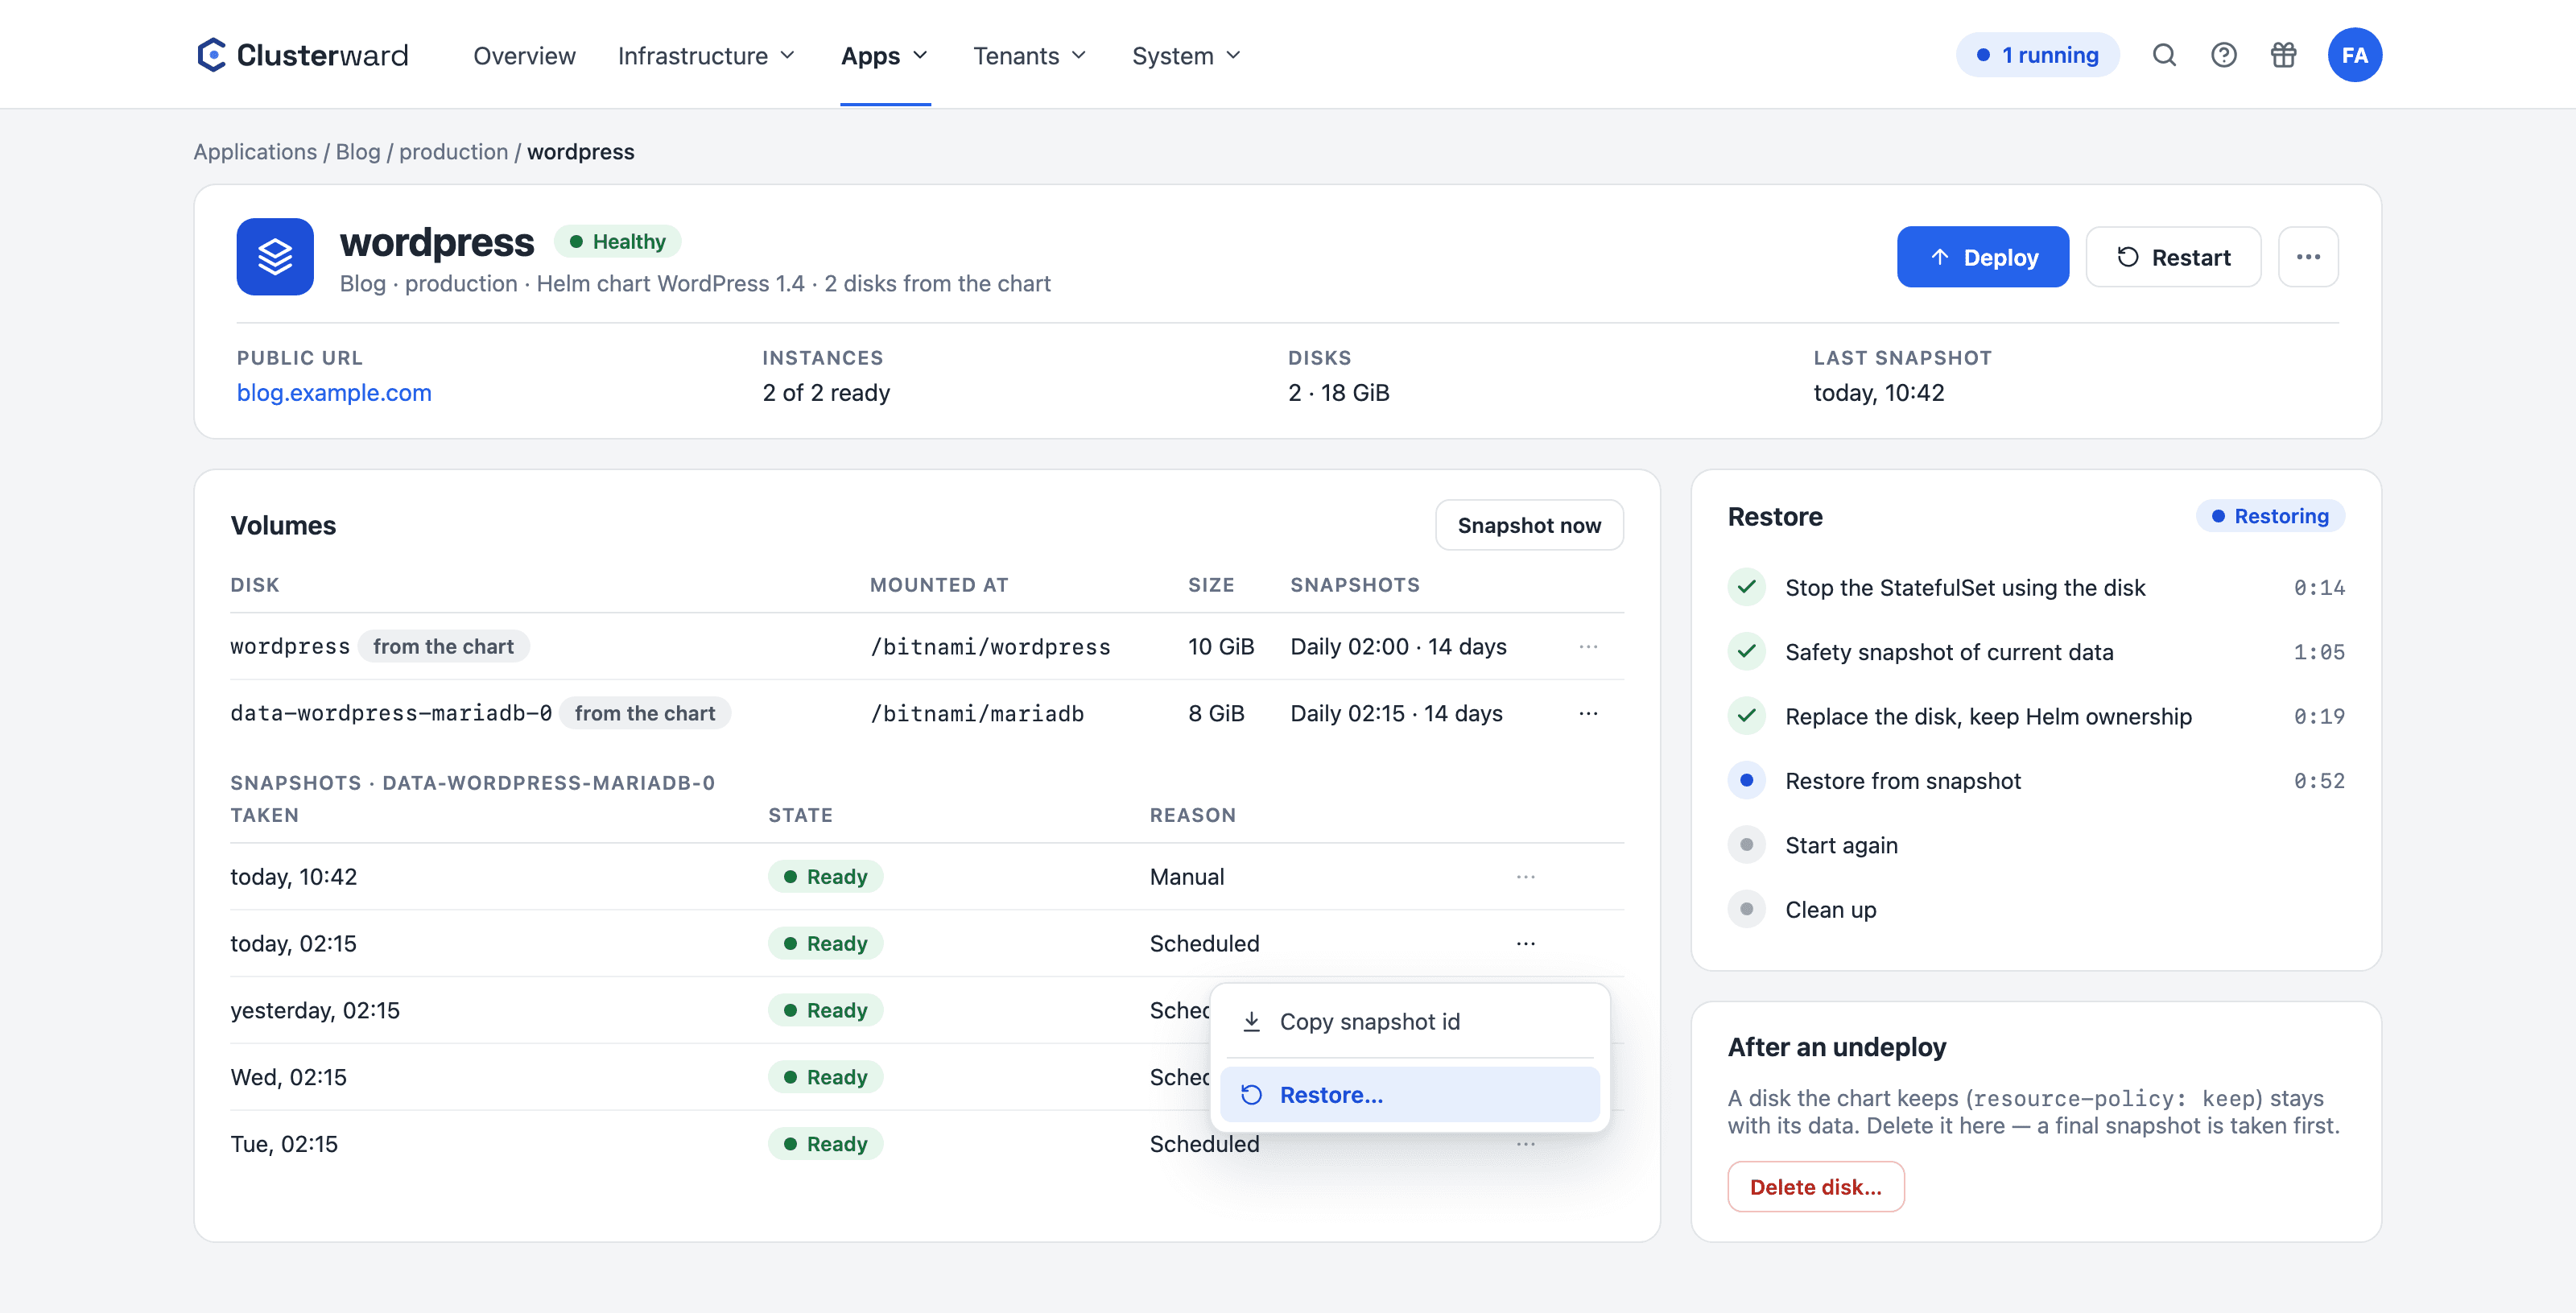Click the Replace the disk step checkmark
This screenshot has width=2576, height=1313.
tap(1746, 716)
